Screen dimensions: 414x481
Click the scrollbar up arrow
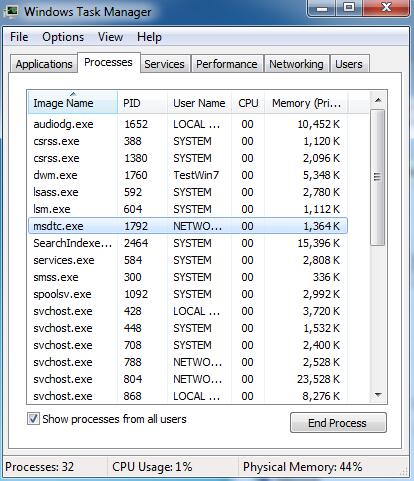pos(378,100)
